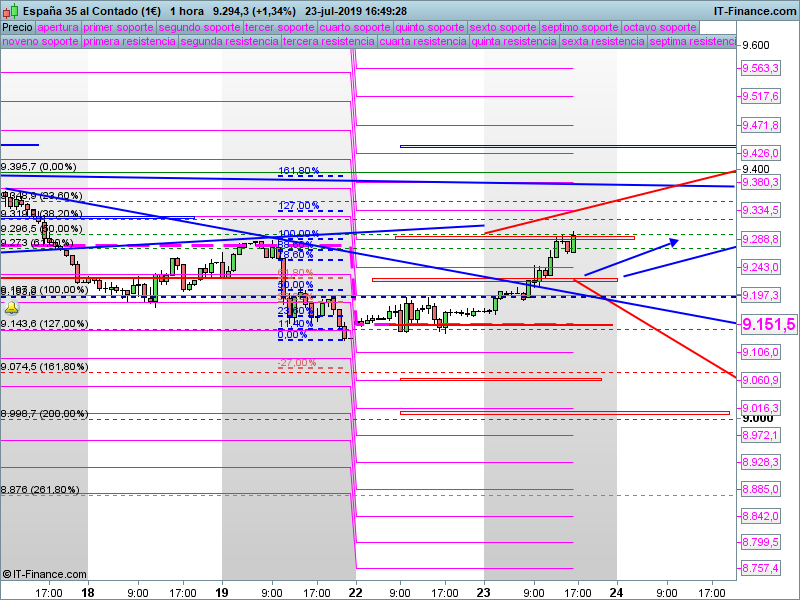800x600 pixels.
Task: Click the blue 127,00% retracement label
Action: tap(299, 206)
